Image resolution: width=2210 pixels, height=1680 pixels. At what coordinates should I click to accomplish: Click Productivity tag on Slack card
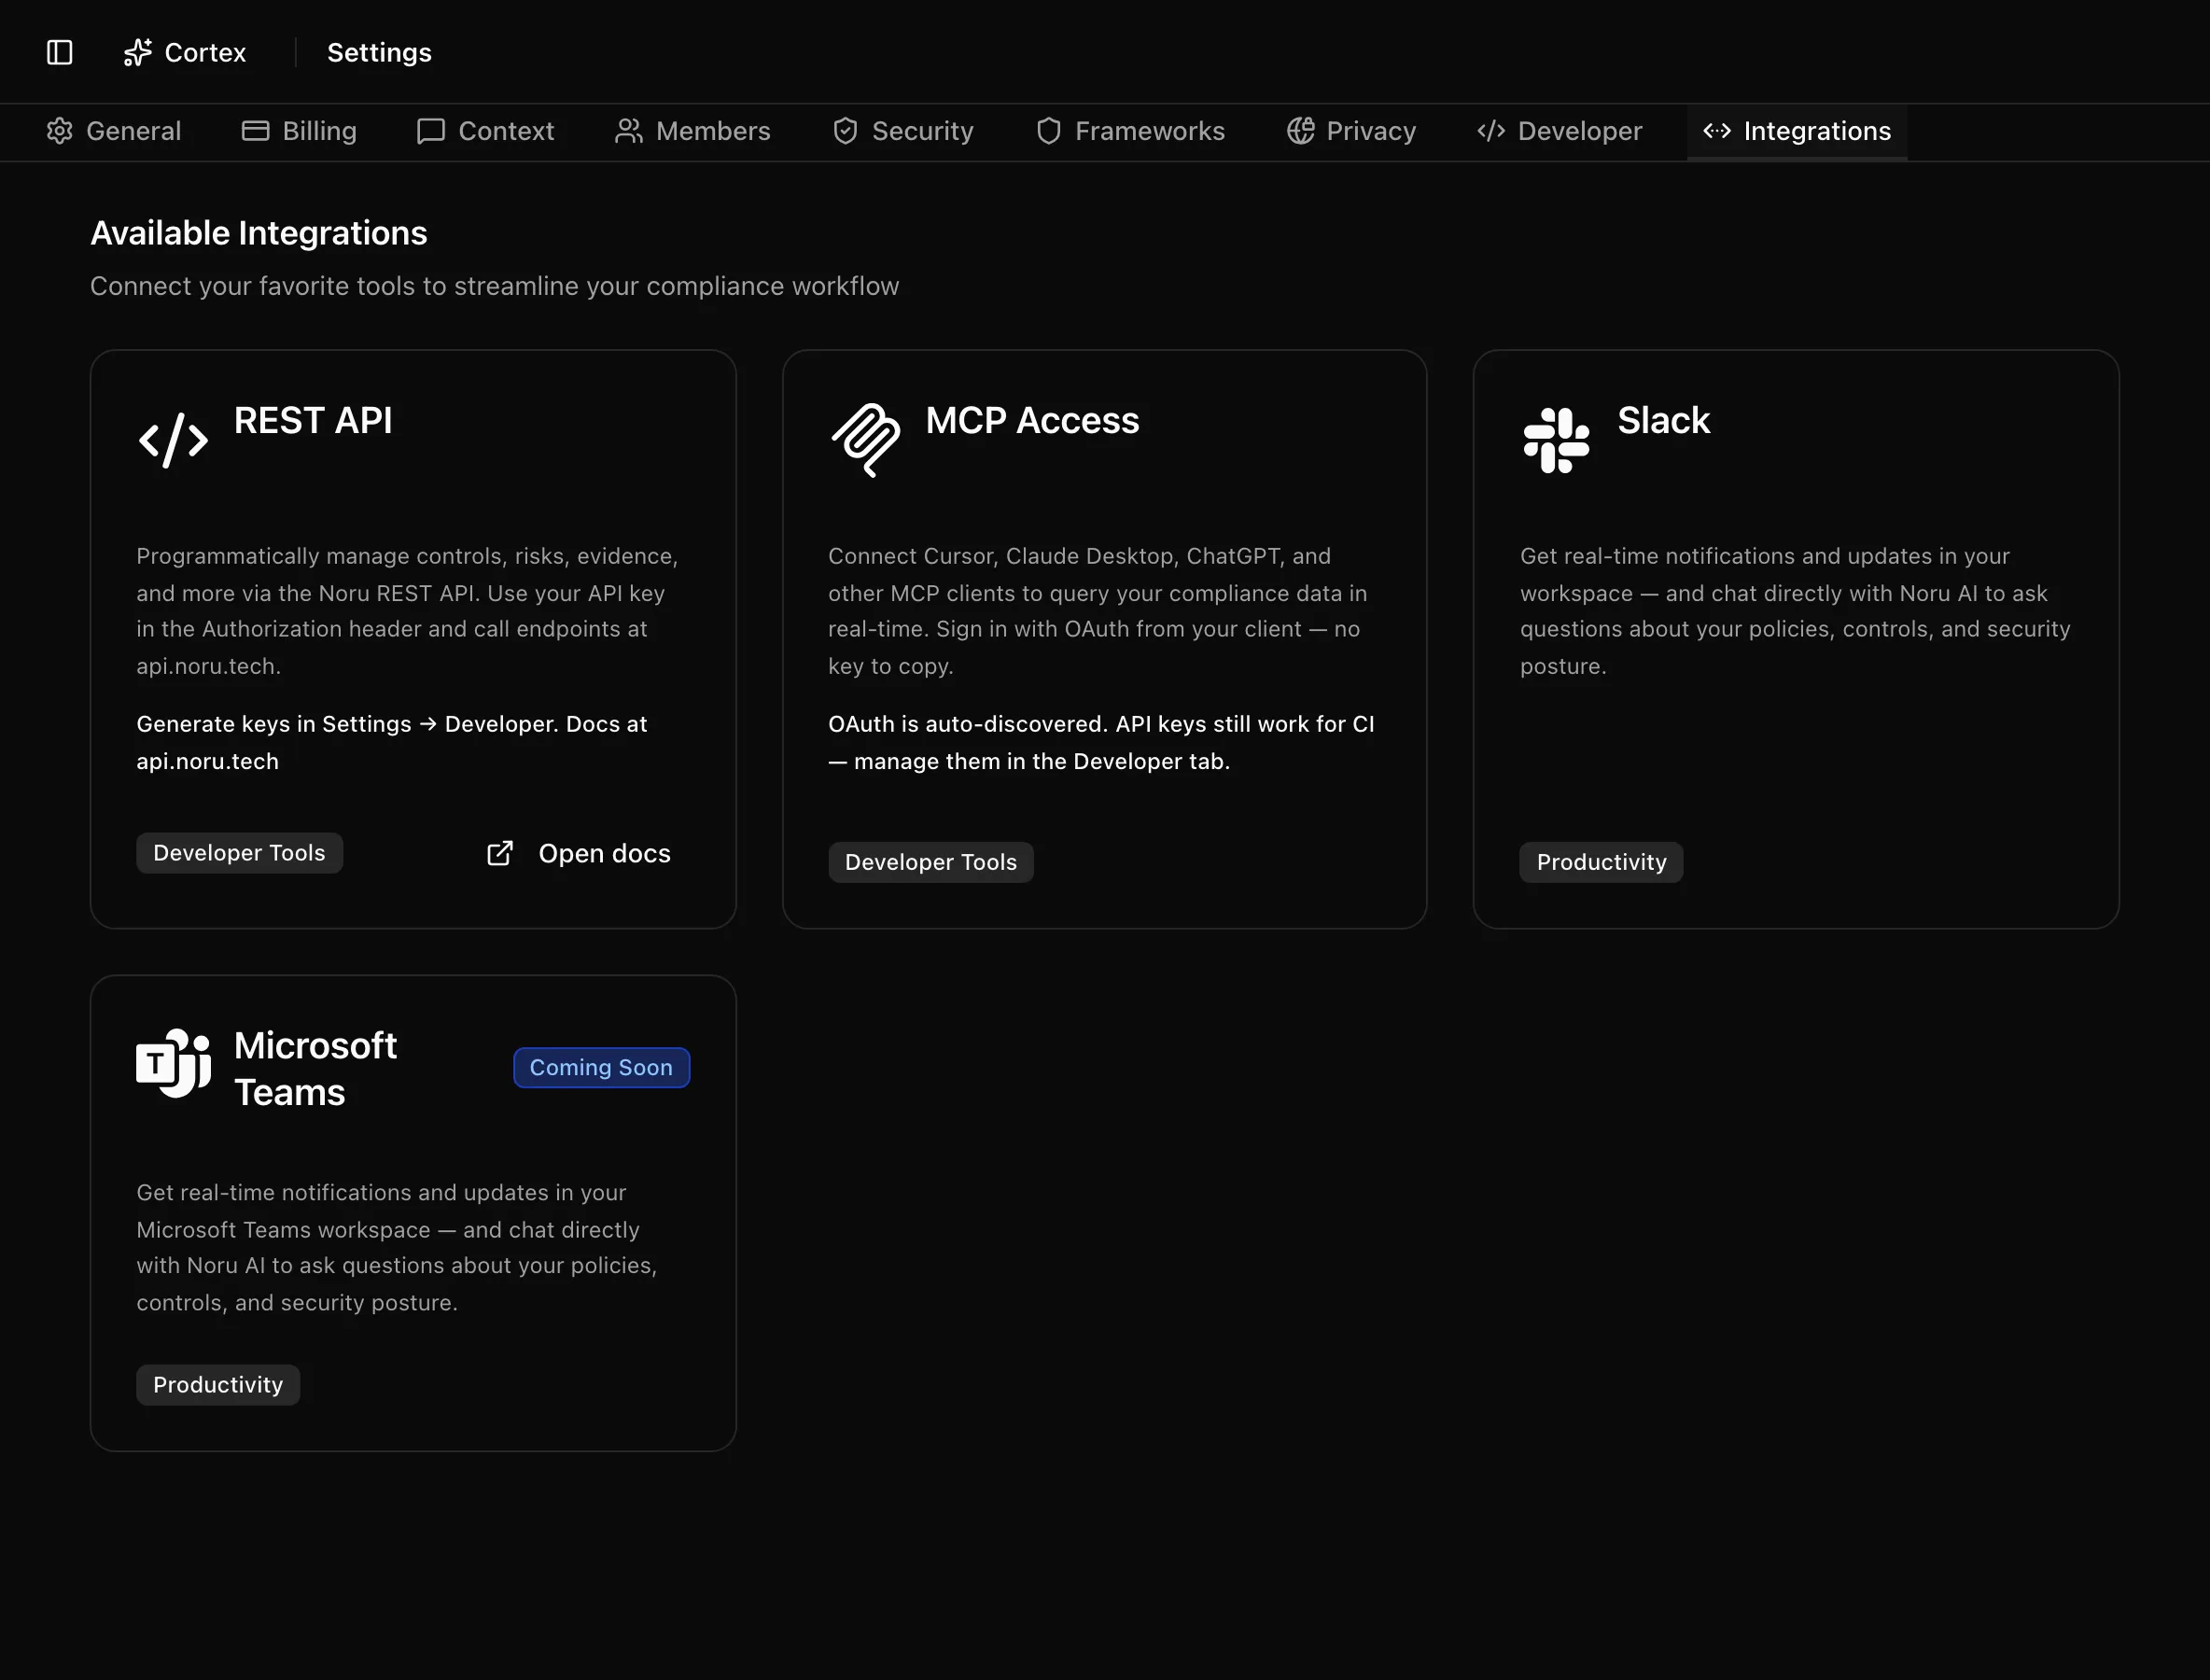pyautogui.click(x=1601, y=862)
